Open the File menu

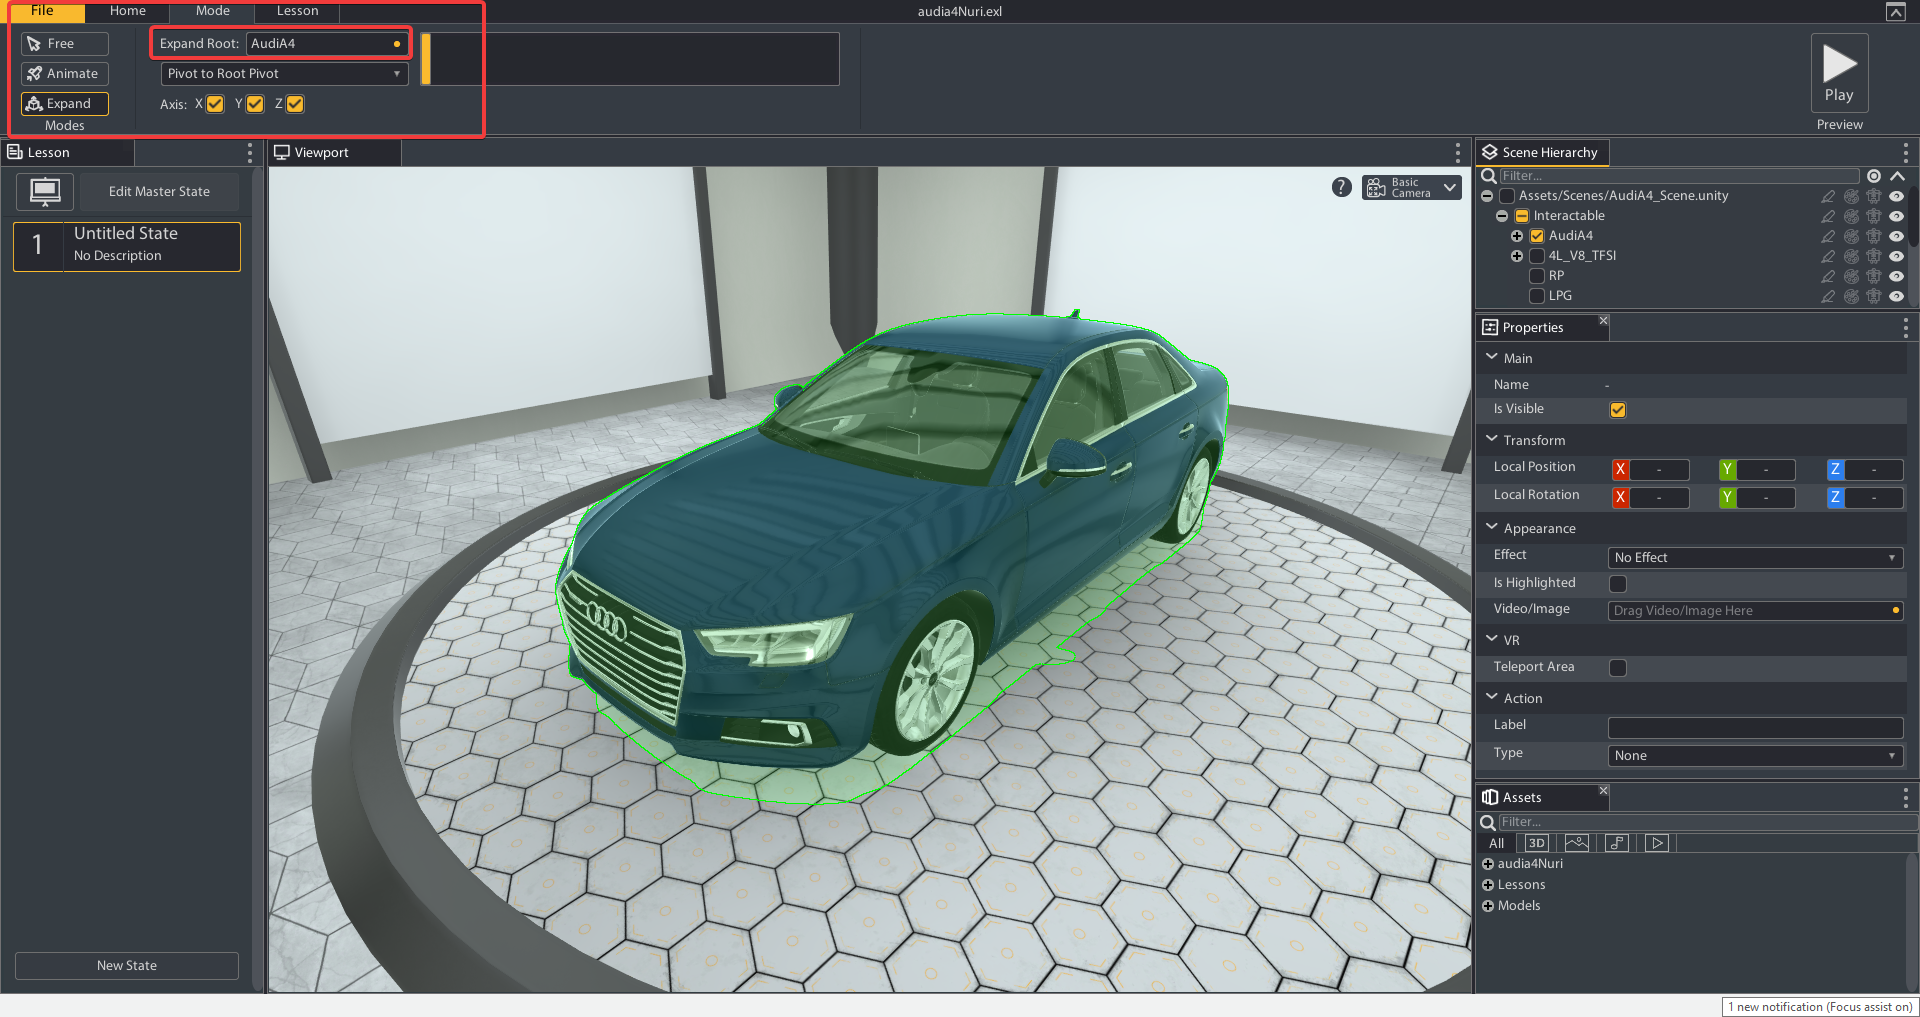tap(42, 11)
